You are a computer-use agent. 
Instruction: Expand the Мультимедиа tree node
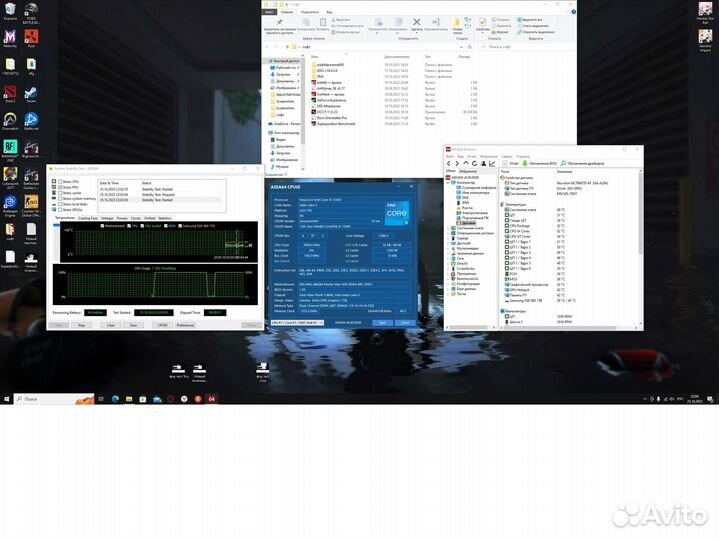[448, 248]
